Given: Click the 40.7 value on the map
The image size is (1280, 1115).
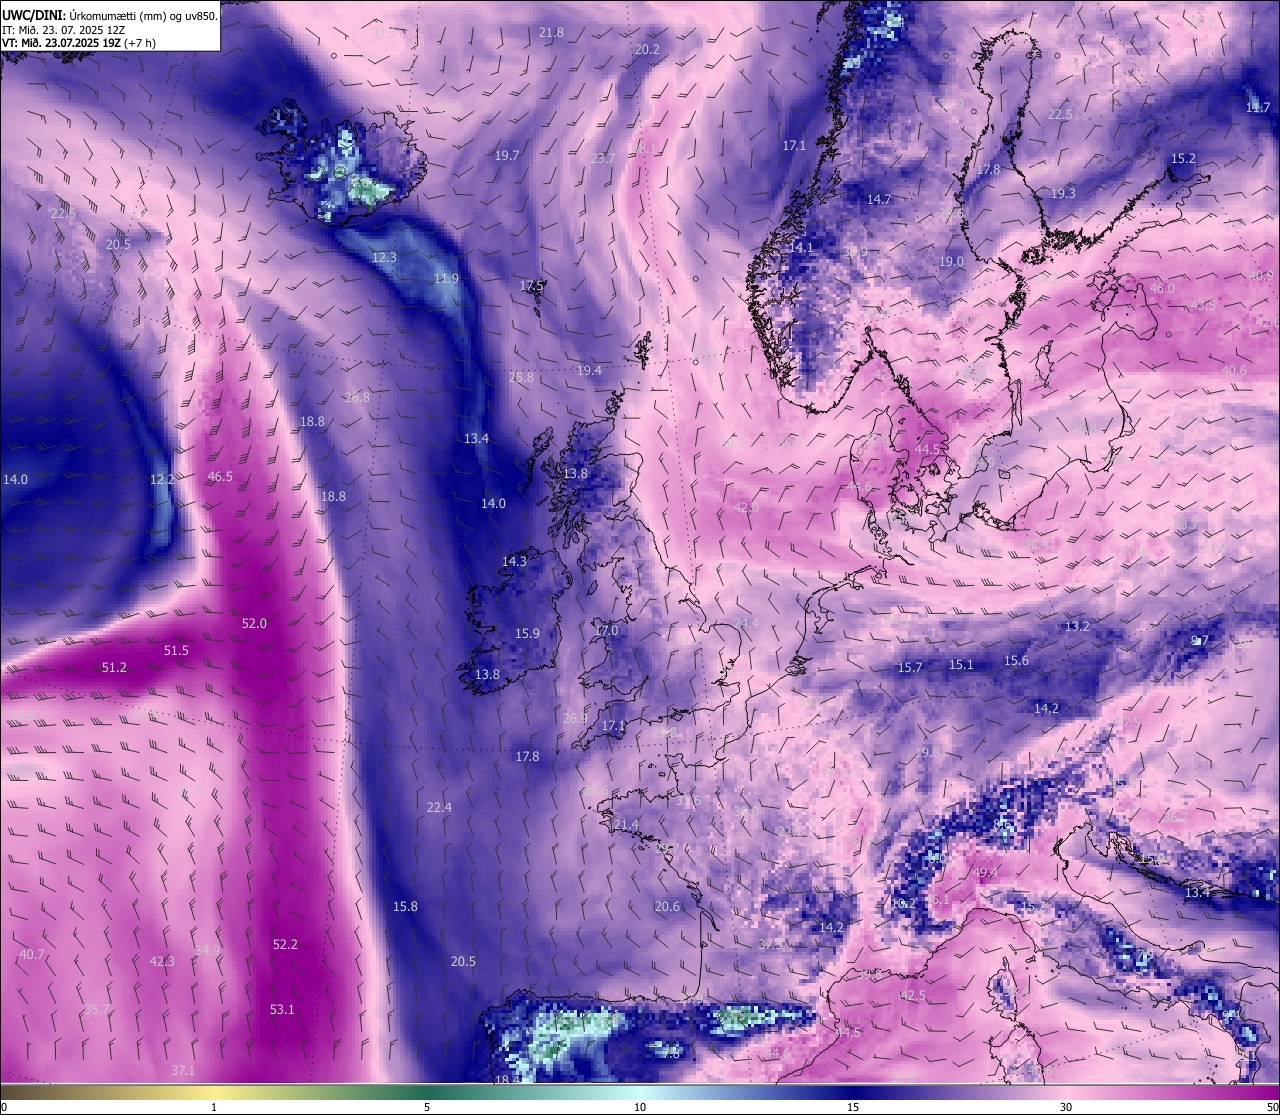Looking at the screenshot, I should (x=32, y=954).
